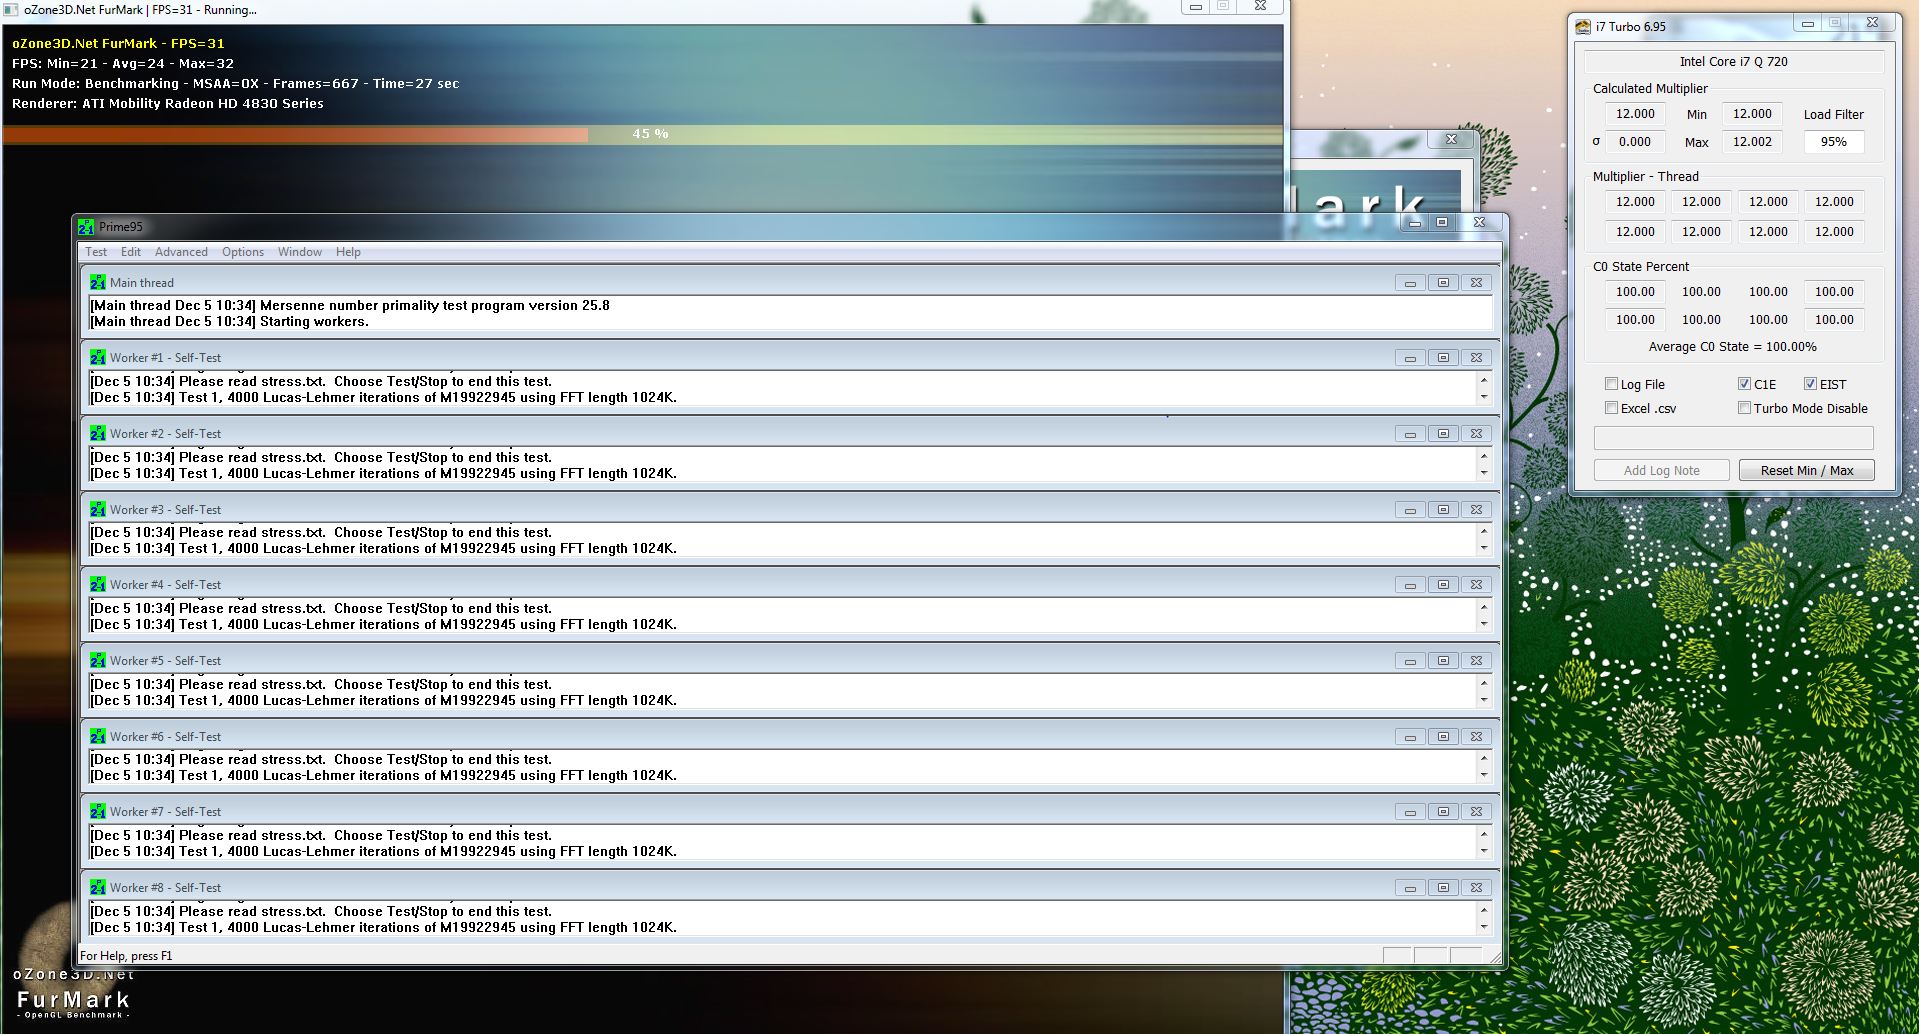Uncheck the EIST checkbox
1919x1034 pixels.
[x=1810, y=384]
